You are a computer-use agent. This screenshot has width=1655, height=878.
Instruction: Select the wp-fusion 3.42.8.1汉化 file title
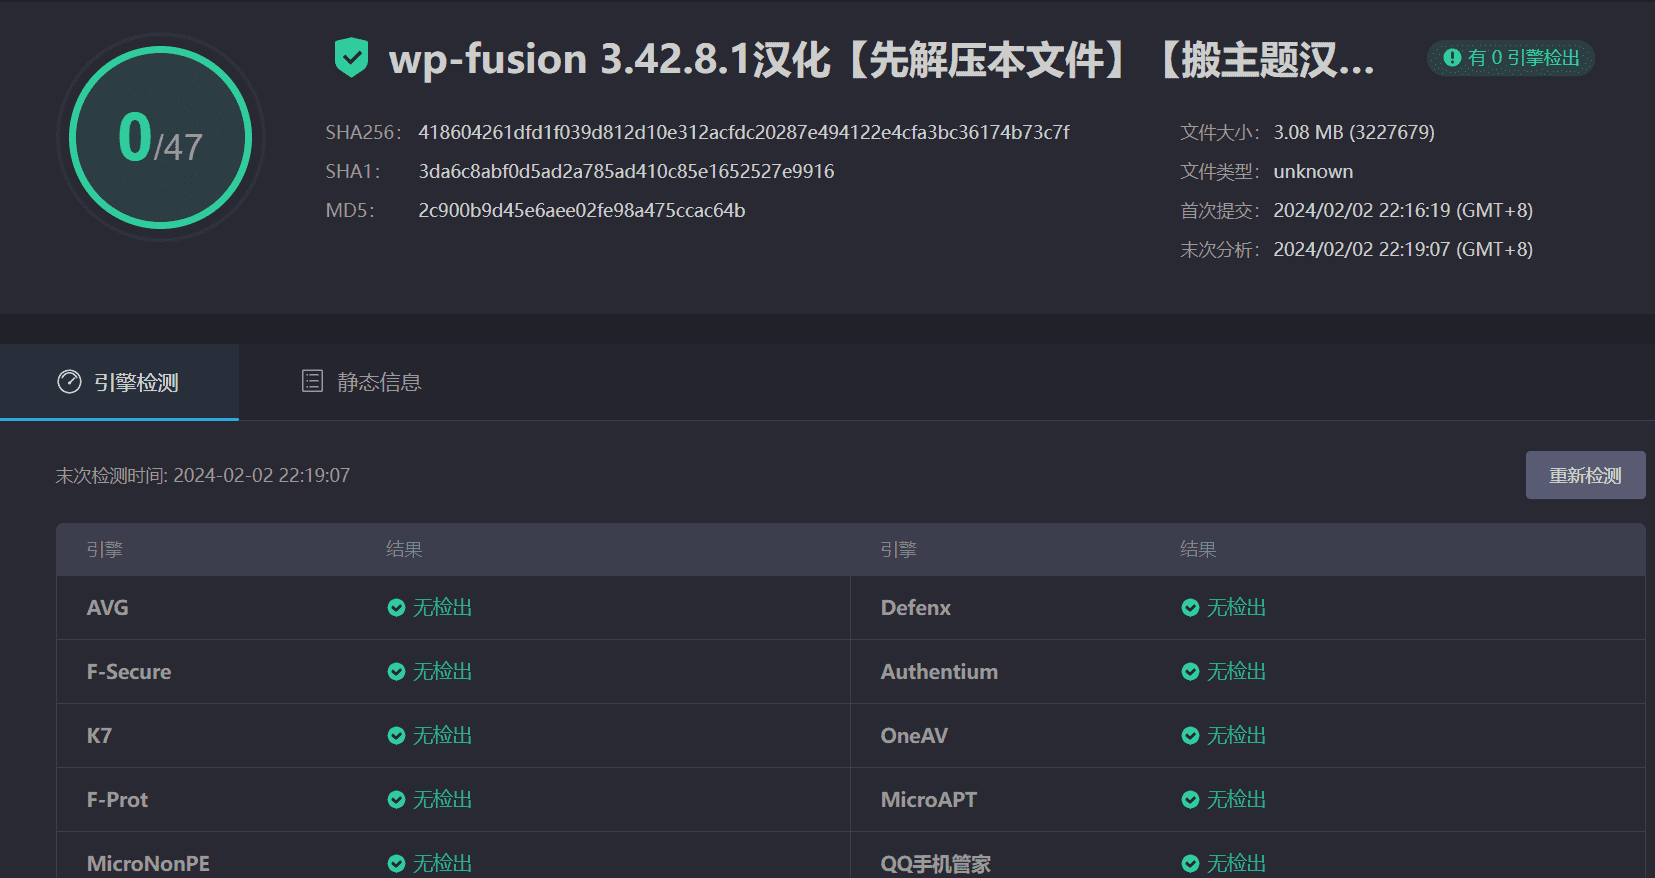881,59
